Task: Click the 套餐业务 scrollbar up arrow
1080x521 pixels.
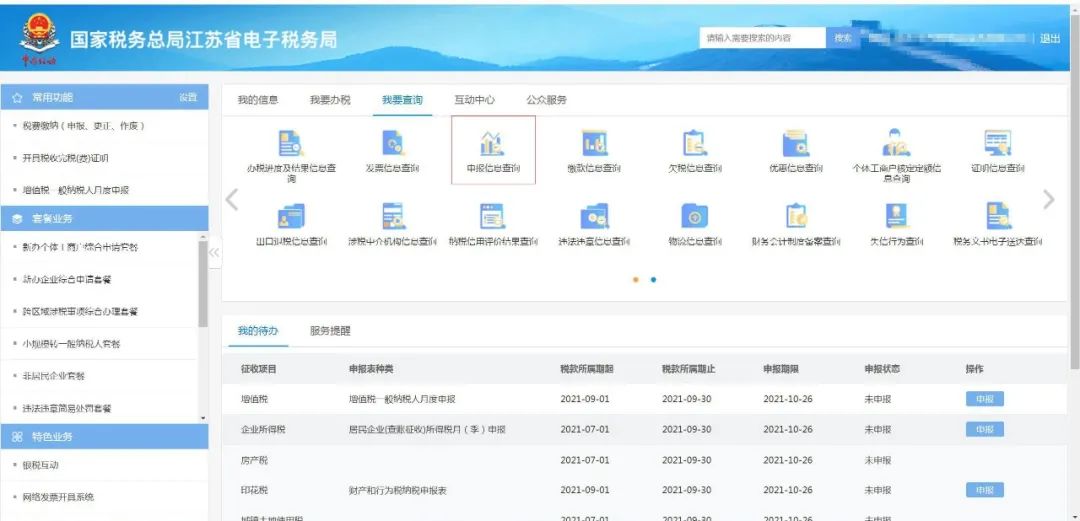Action: click(202, 237)
